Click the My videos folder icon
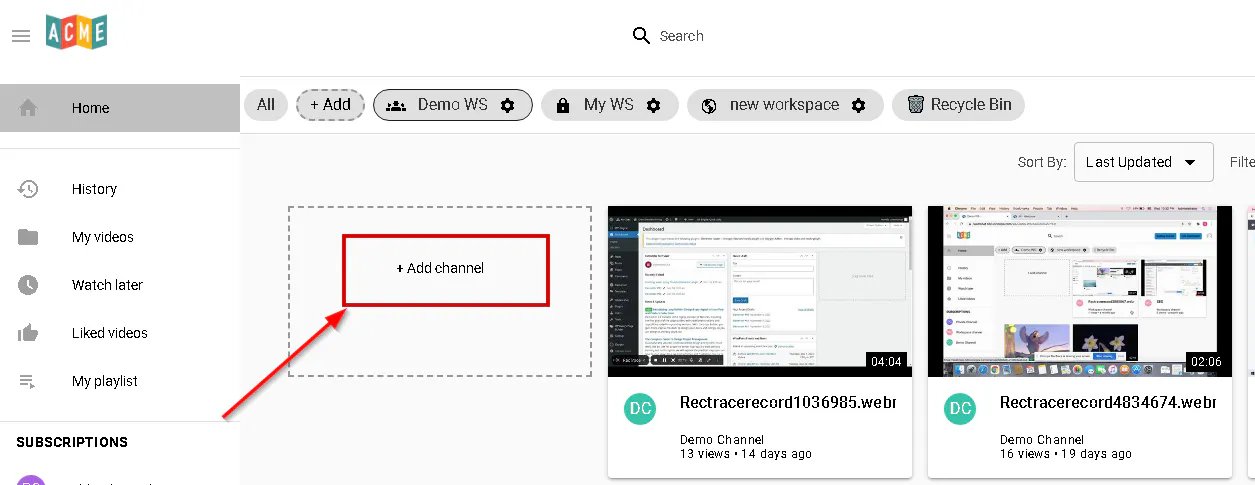Screen dimensions: 1255x485 pos(28,237)
